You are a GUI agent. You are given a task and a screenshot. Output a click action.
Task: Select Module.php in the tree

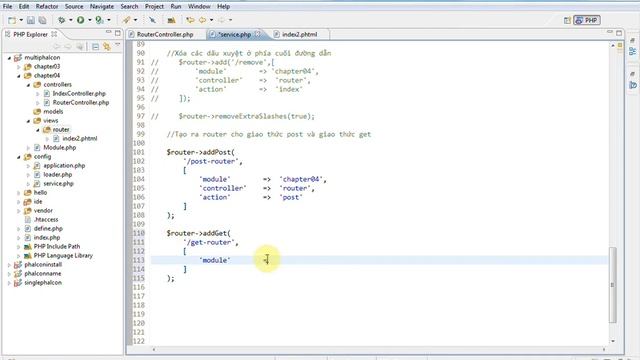pos(60,147)
